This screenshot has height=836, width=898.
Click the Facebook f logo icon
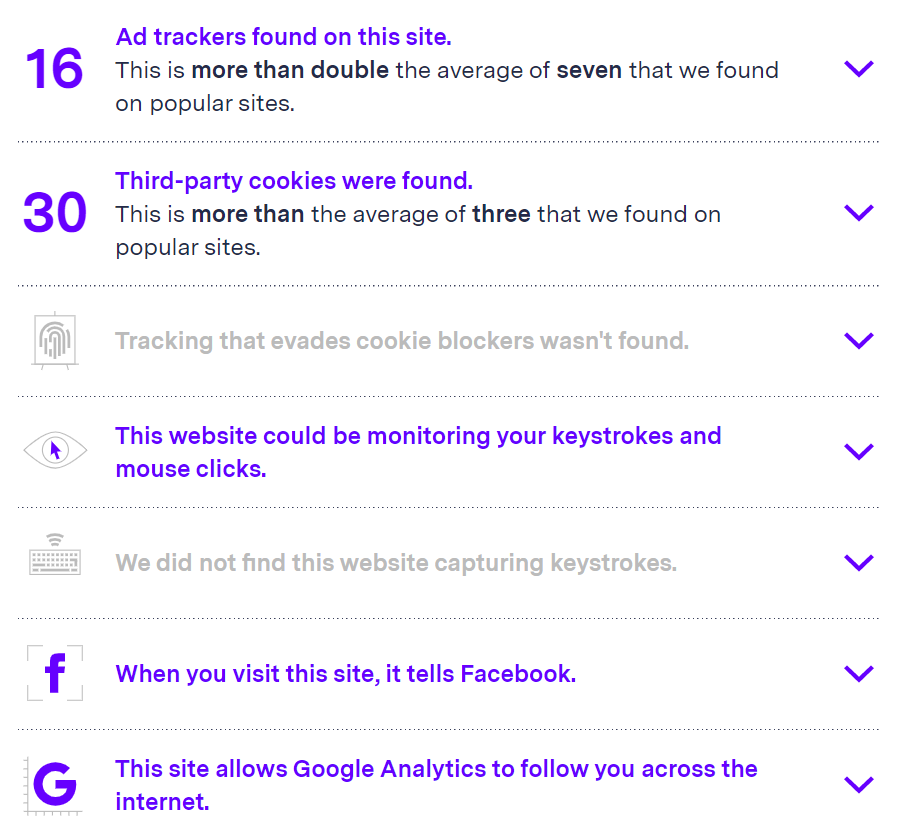pos(55,673)
